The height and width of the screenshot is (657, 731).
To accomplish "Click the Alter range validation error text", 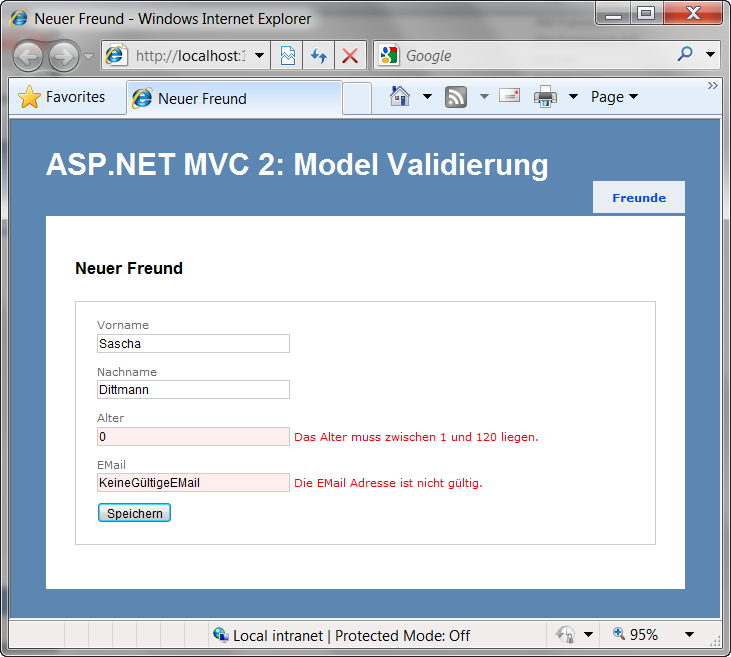I will pyautogui.click(x=416, y=437).
